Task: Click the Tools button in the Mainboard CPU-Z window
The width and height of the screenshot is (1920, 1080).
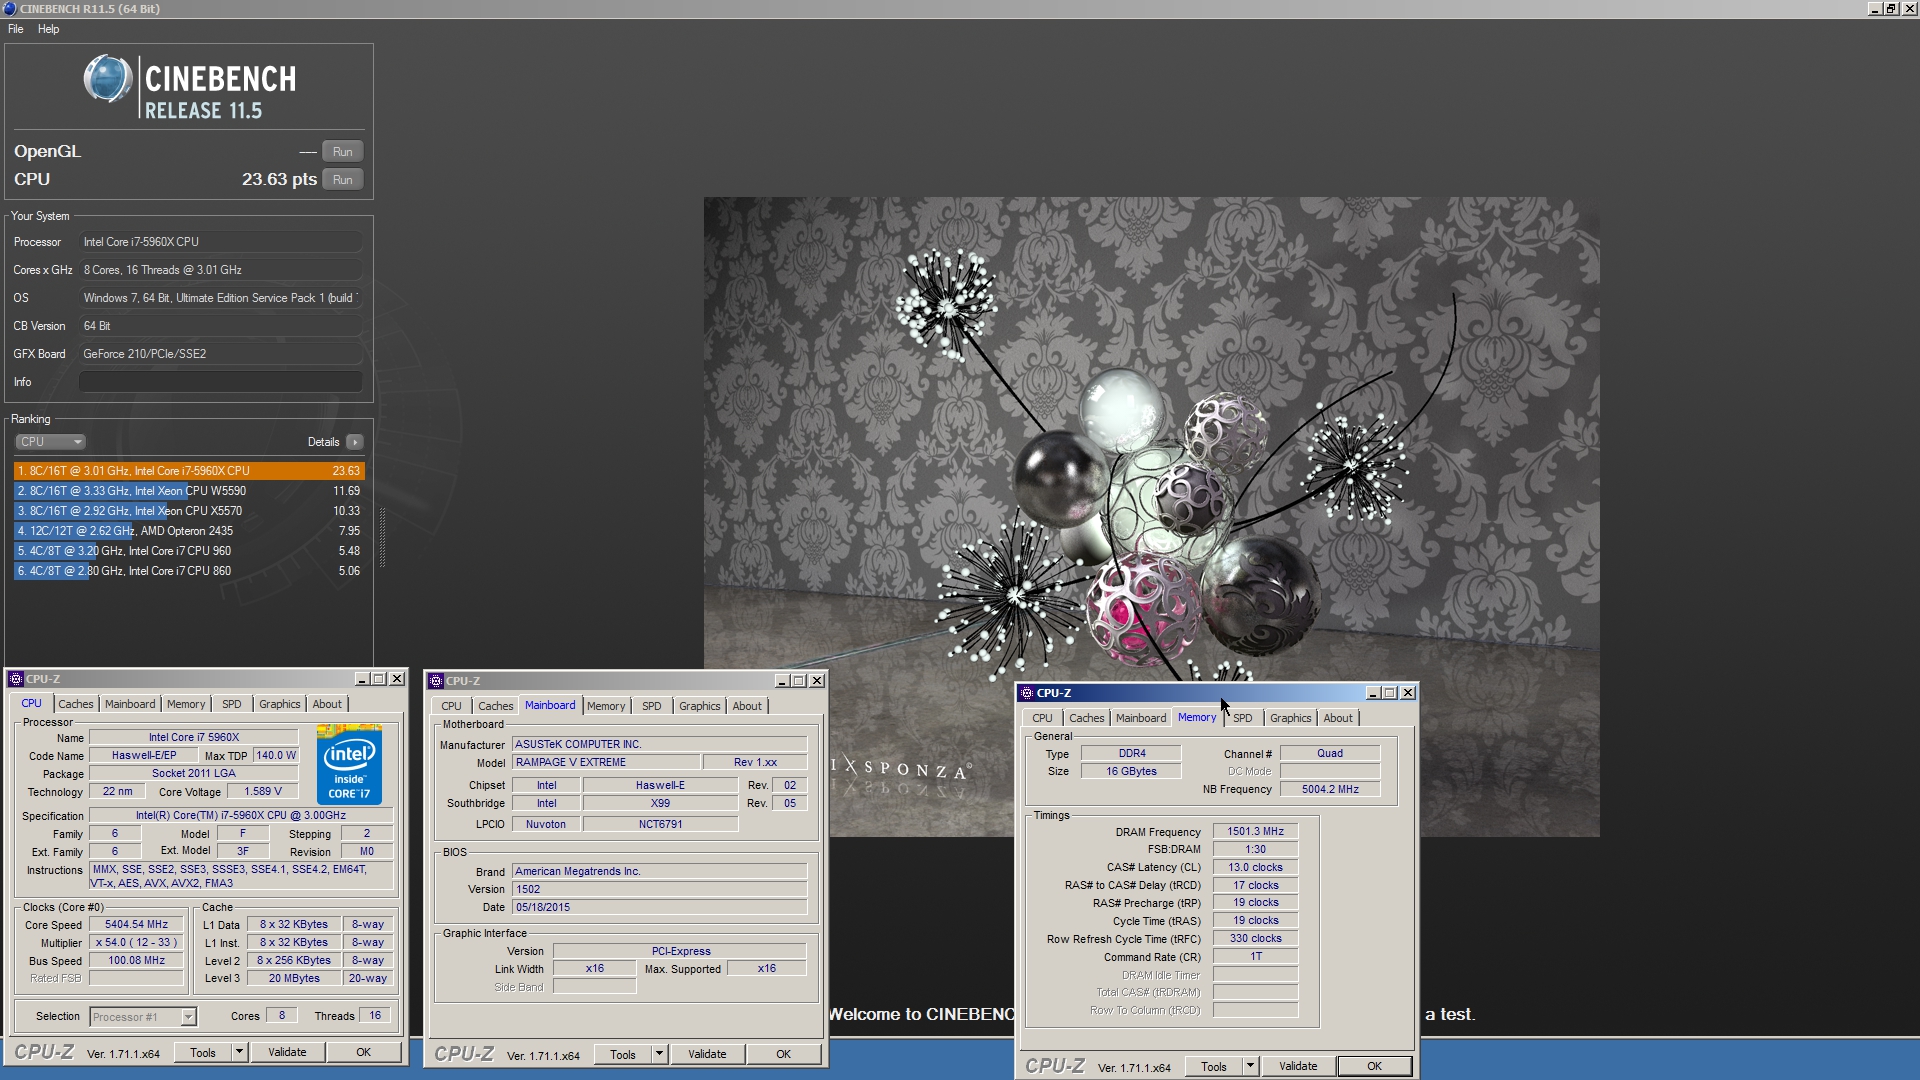Action: [623, 1054]
